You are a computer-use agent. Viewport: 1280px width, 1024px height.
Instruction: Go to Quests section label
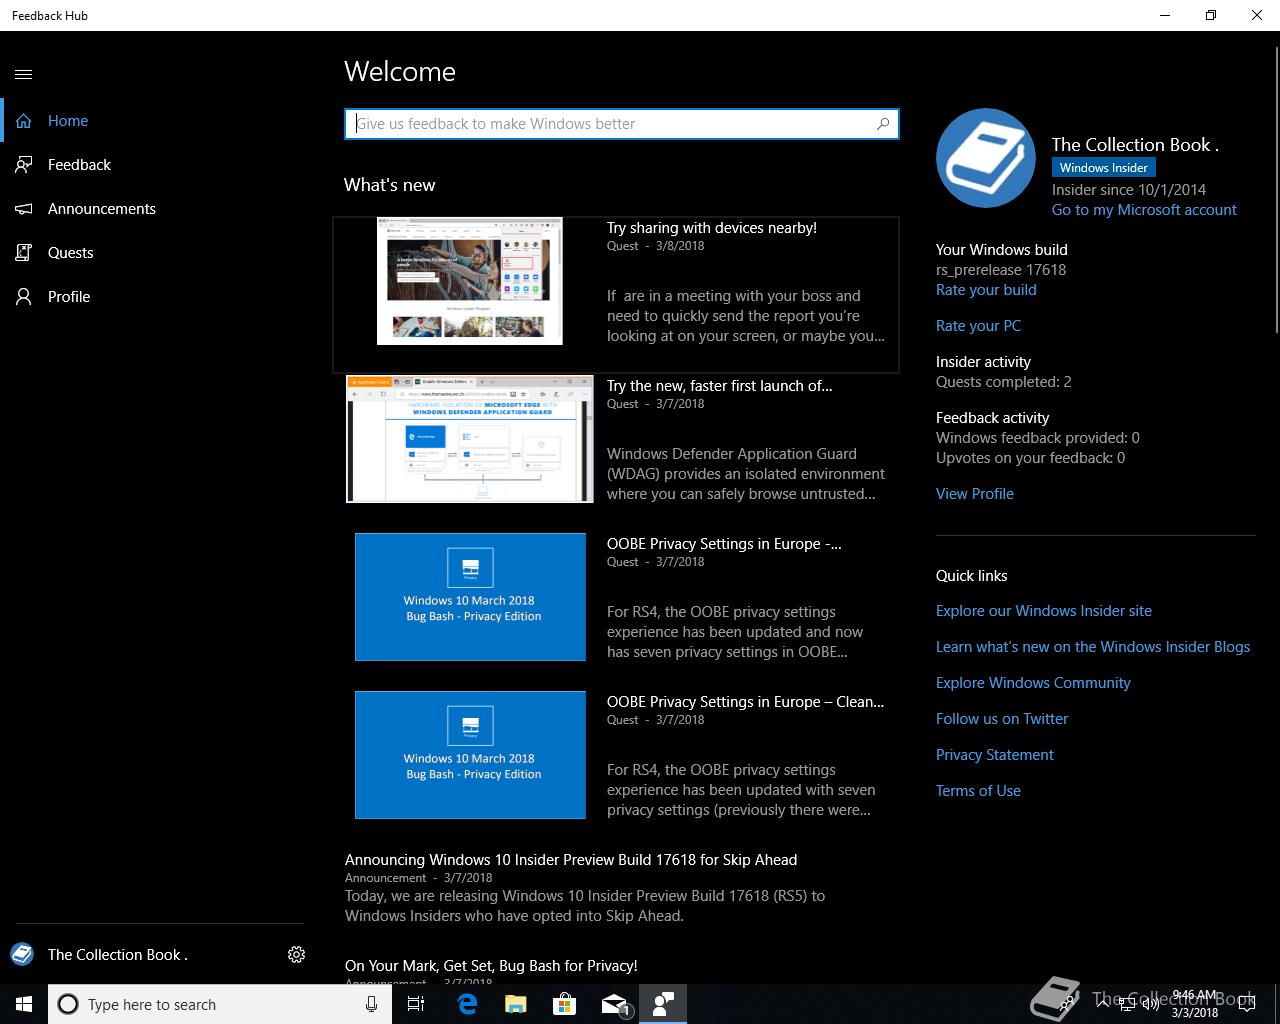tap(71, 253)
